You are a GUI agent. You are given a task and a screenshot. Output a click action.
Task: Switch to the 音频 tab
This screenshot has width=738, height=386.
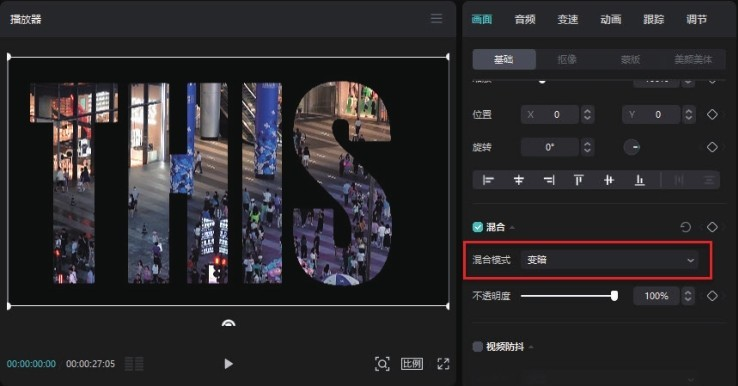[525, 19]
